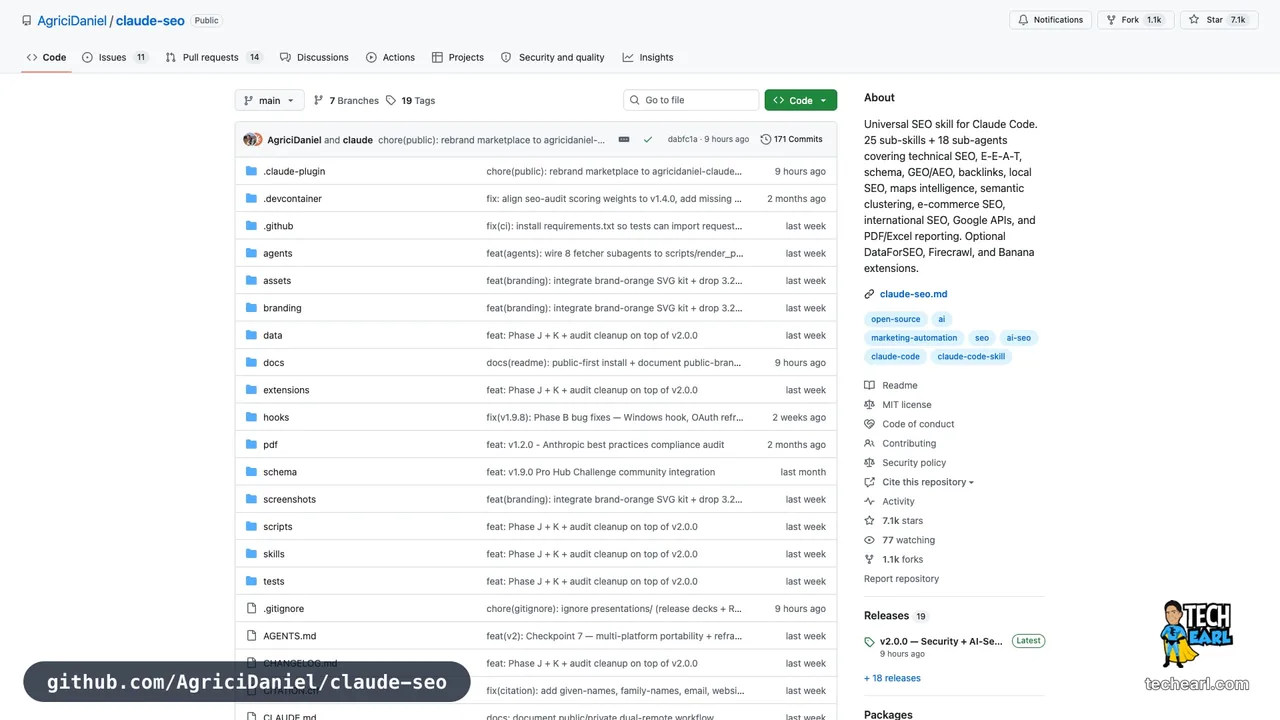Expand commit message ellipsis button
1280x720 pixels.
pyautogui.click(x=624, y=139)
